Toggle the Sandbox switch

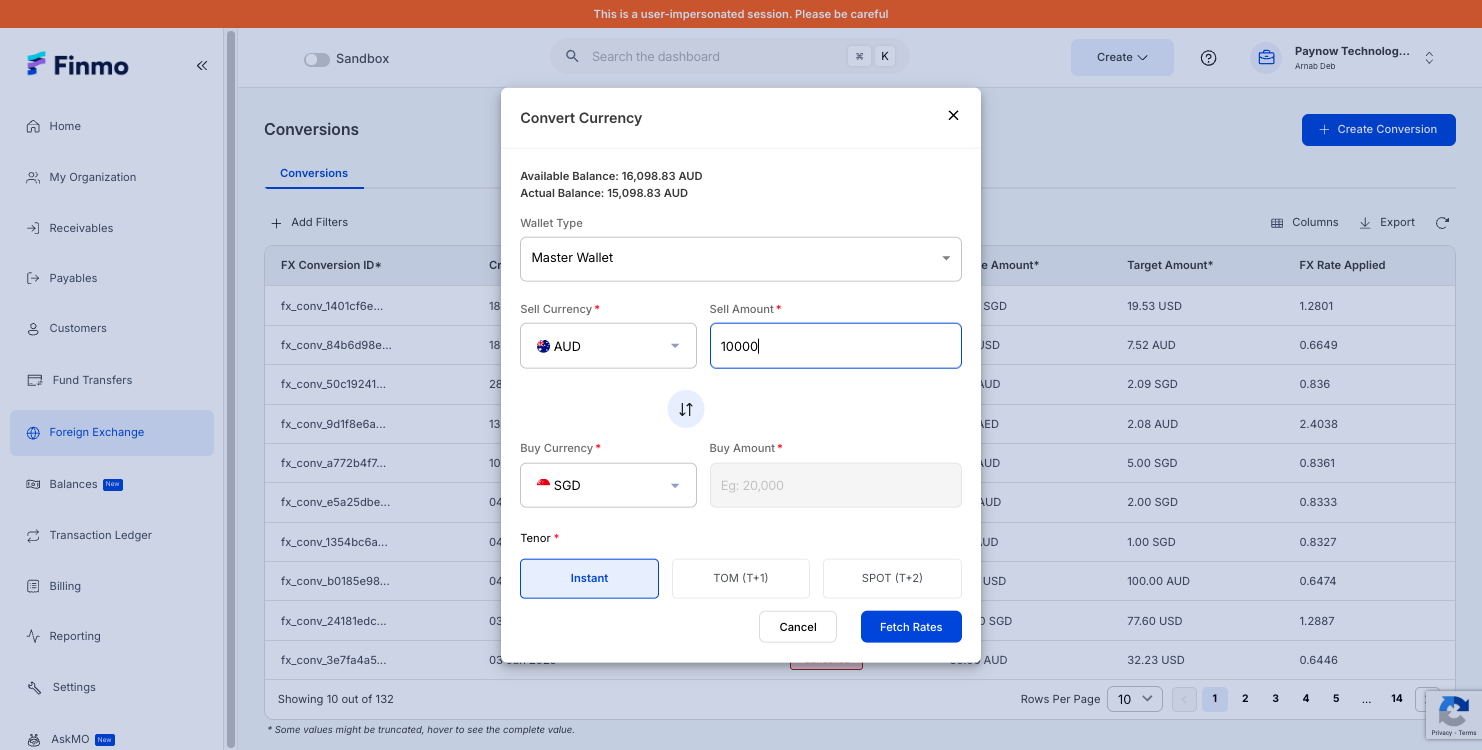(x=317, y=59)
